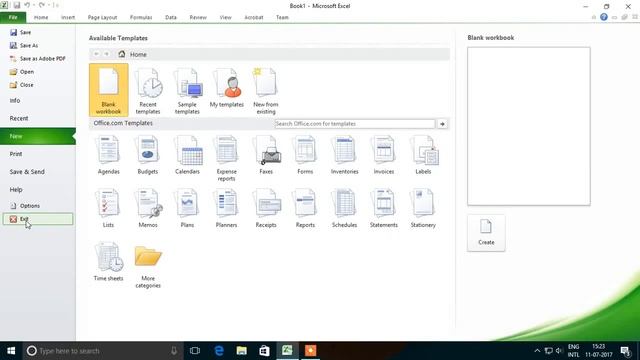Open the Time sheets category
The height and width of the screenshot is (360, 640).
(109, 261)
